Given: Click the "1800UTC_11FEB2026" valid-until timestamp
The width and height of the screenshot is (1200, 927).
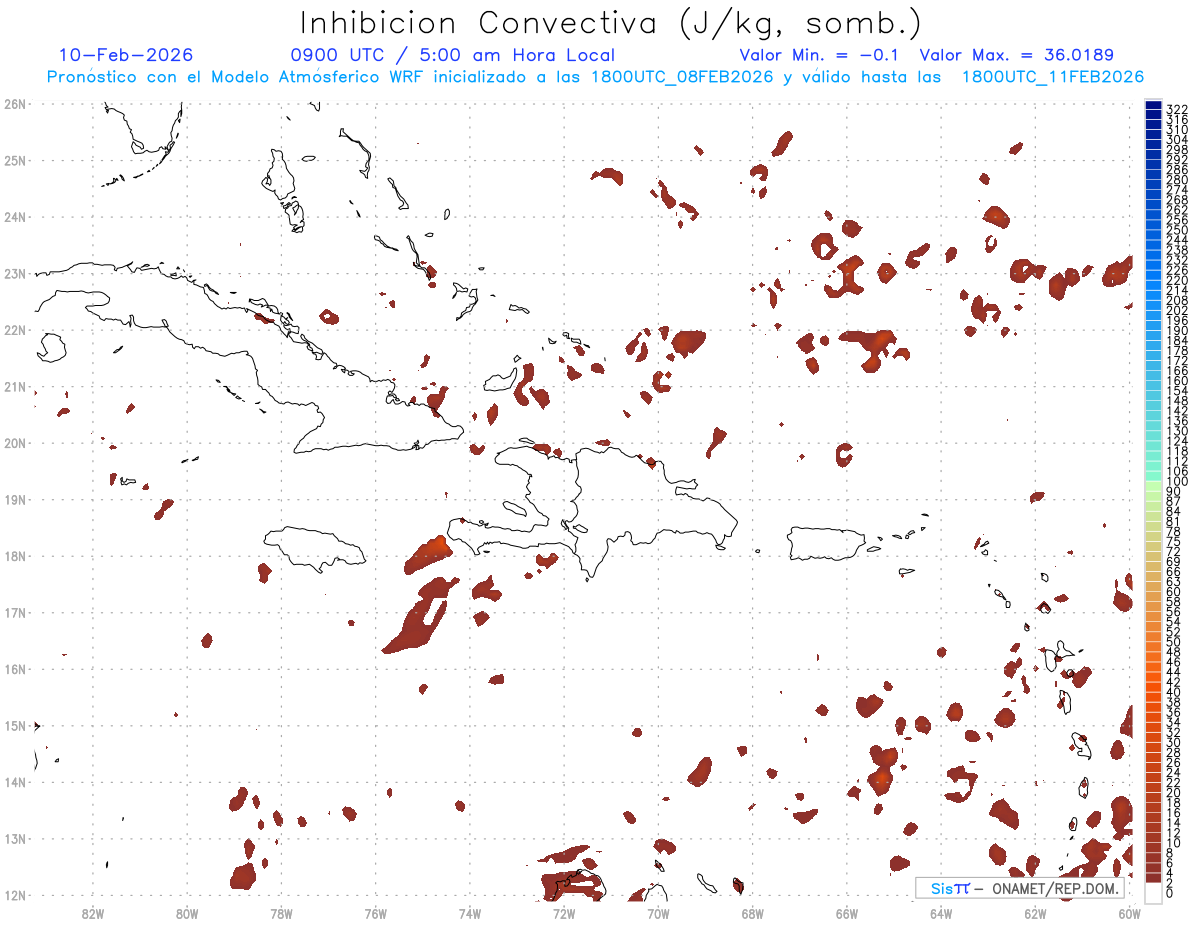Looking at the screenshot, I should coord(1053,77).
